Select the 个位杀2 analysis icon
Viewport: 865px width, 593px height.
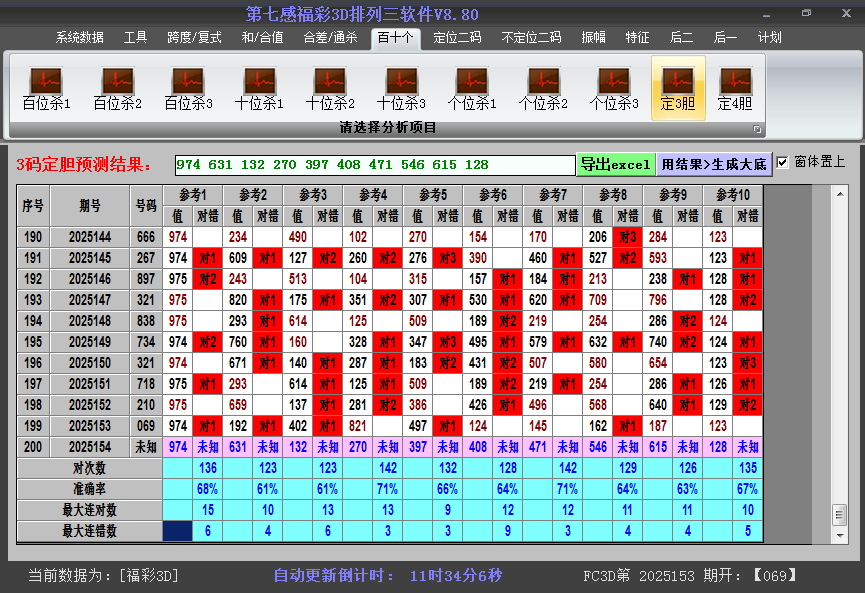click(543, 88)
